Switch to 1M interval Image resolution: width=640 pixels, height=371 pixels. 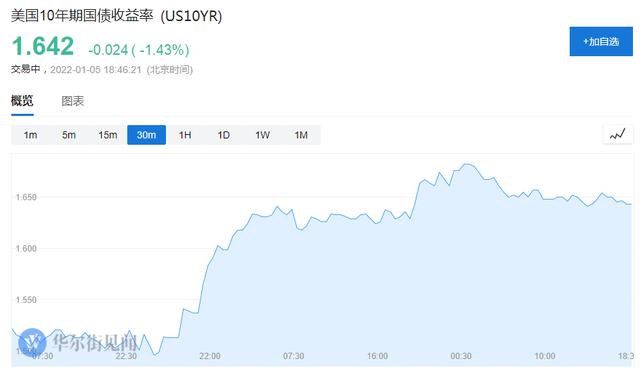301,135
